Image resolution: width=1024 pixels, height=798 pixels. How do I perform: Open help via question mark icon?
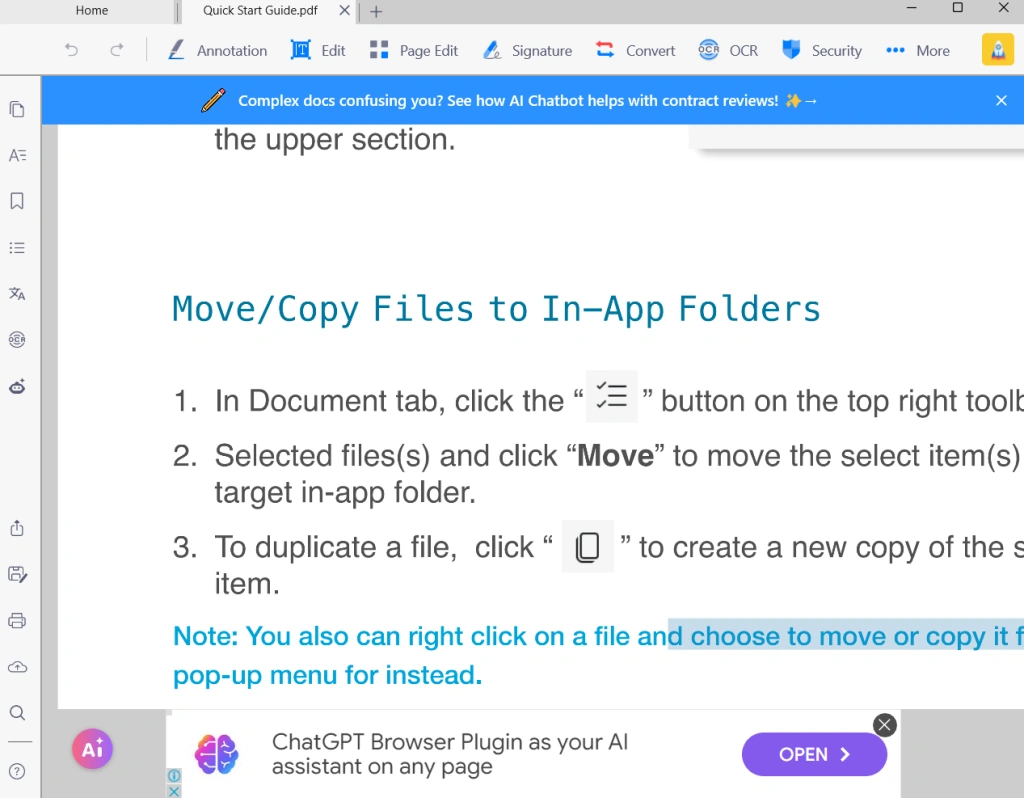coord(17,771)
